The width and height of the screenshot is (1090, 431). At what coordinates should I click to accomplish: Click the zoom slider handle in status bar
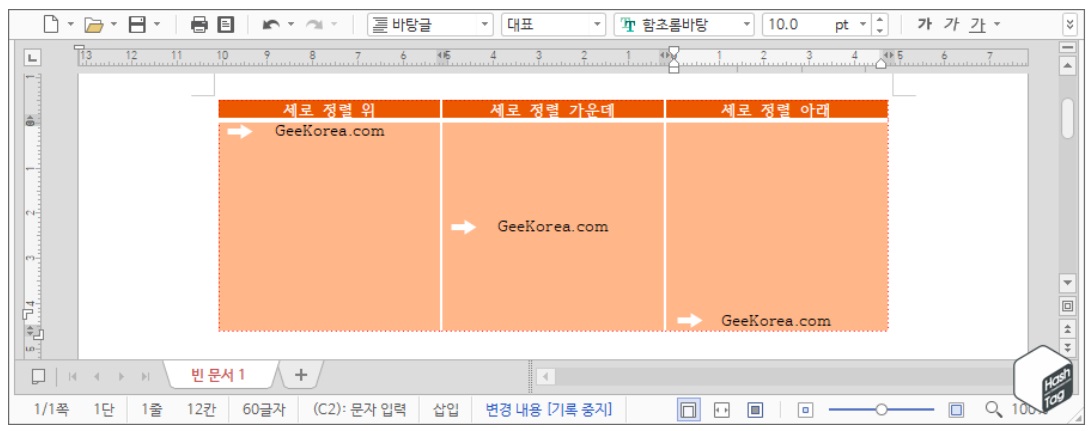881,410
